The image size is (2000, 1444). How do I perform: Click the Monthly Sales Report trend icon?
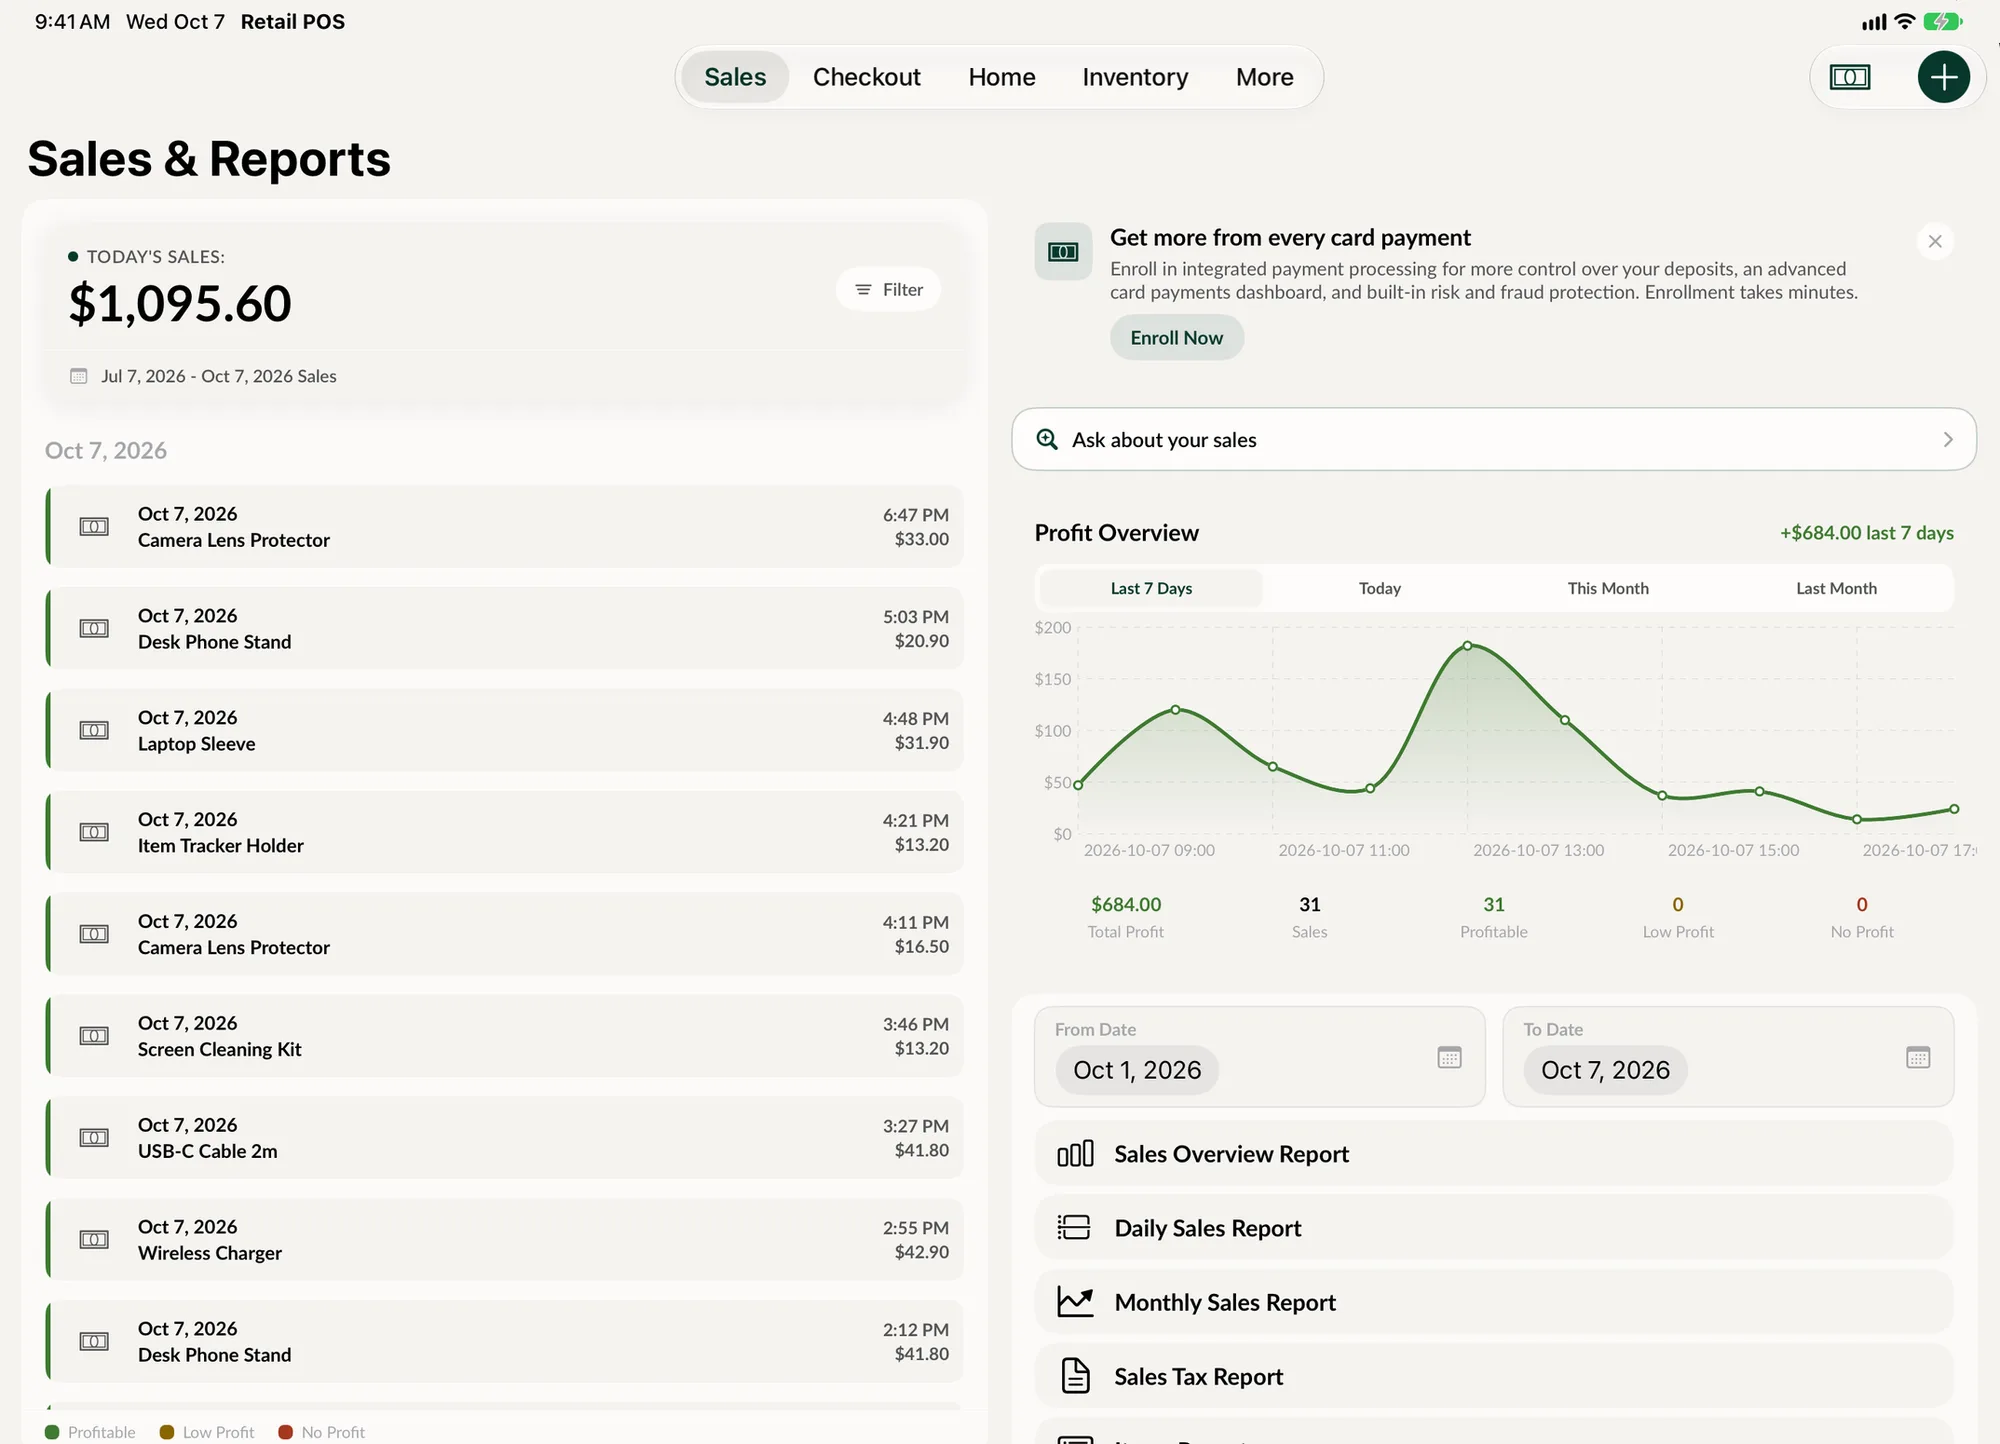(x=1075, y=1301)
